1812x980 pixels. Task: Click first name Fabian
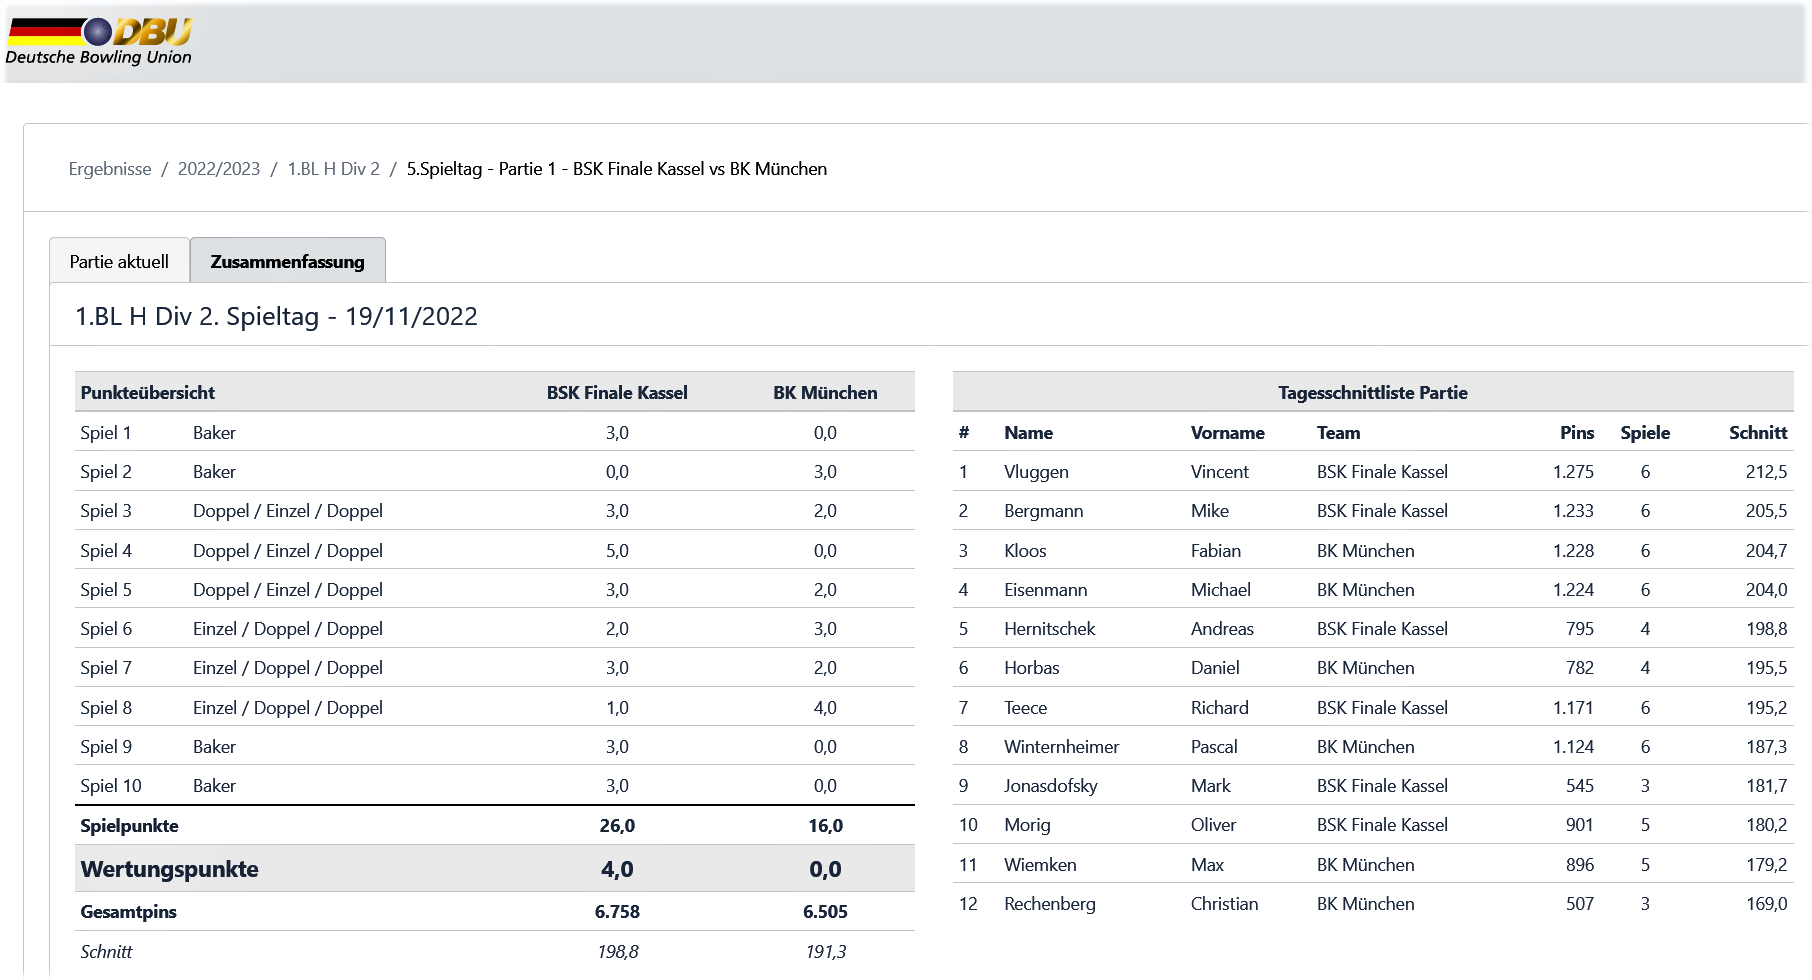pyautogui.click(x=1215, y=551)
